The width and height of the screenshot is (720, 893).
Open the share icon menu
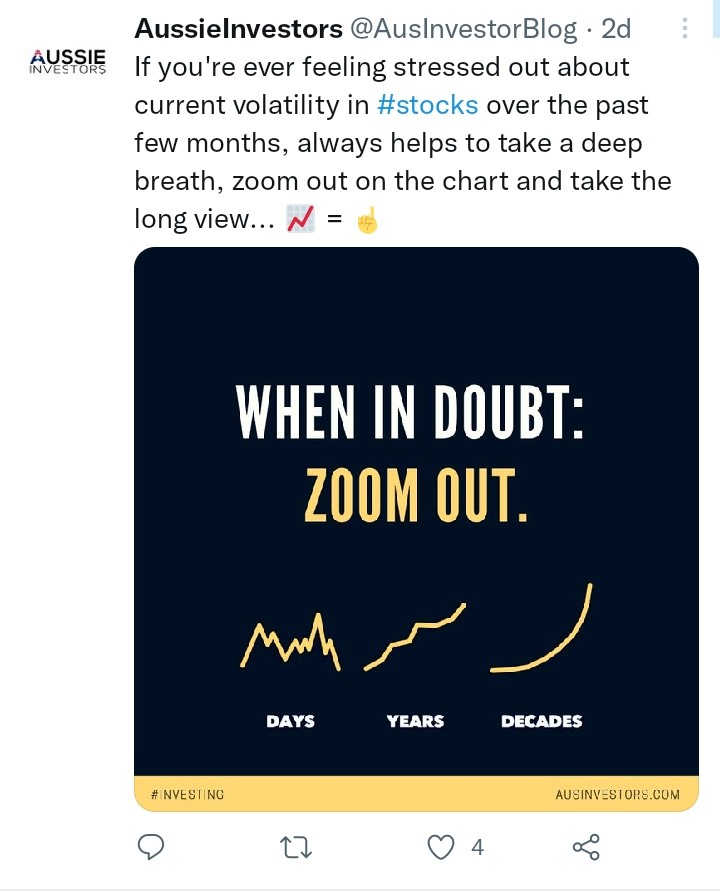pyautogui.click(x=586, y=848)
